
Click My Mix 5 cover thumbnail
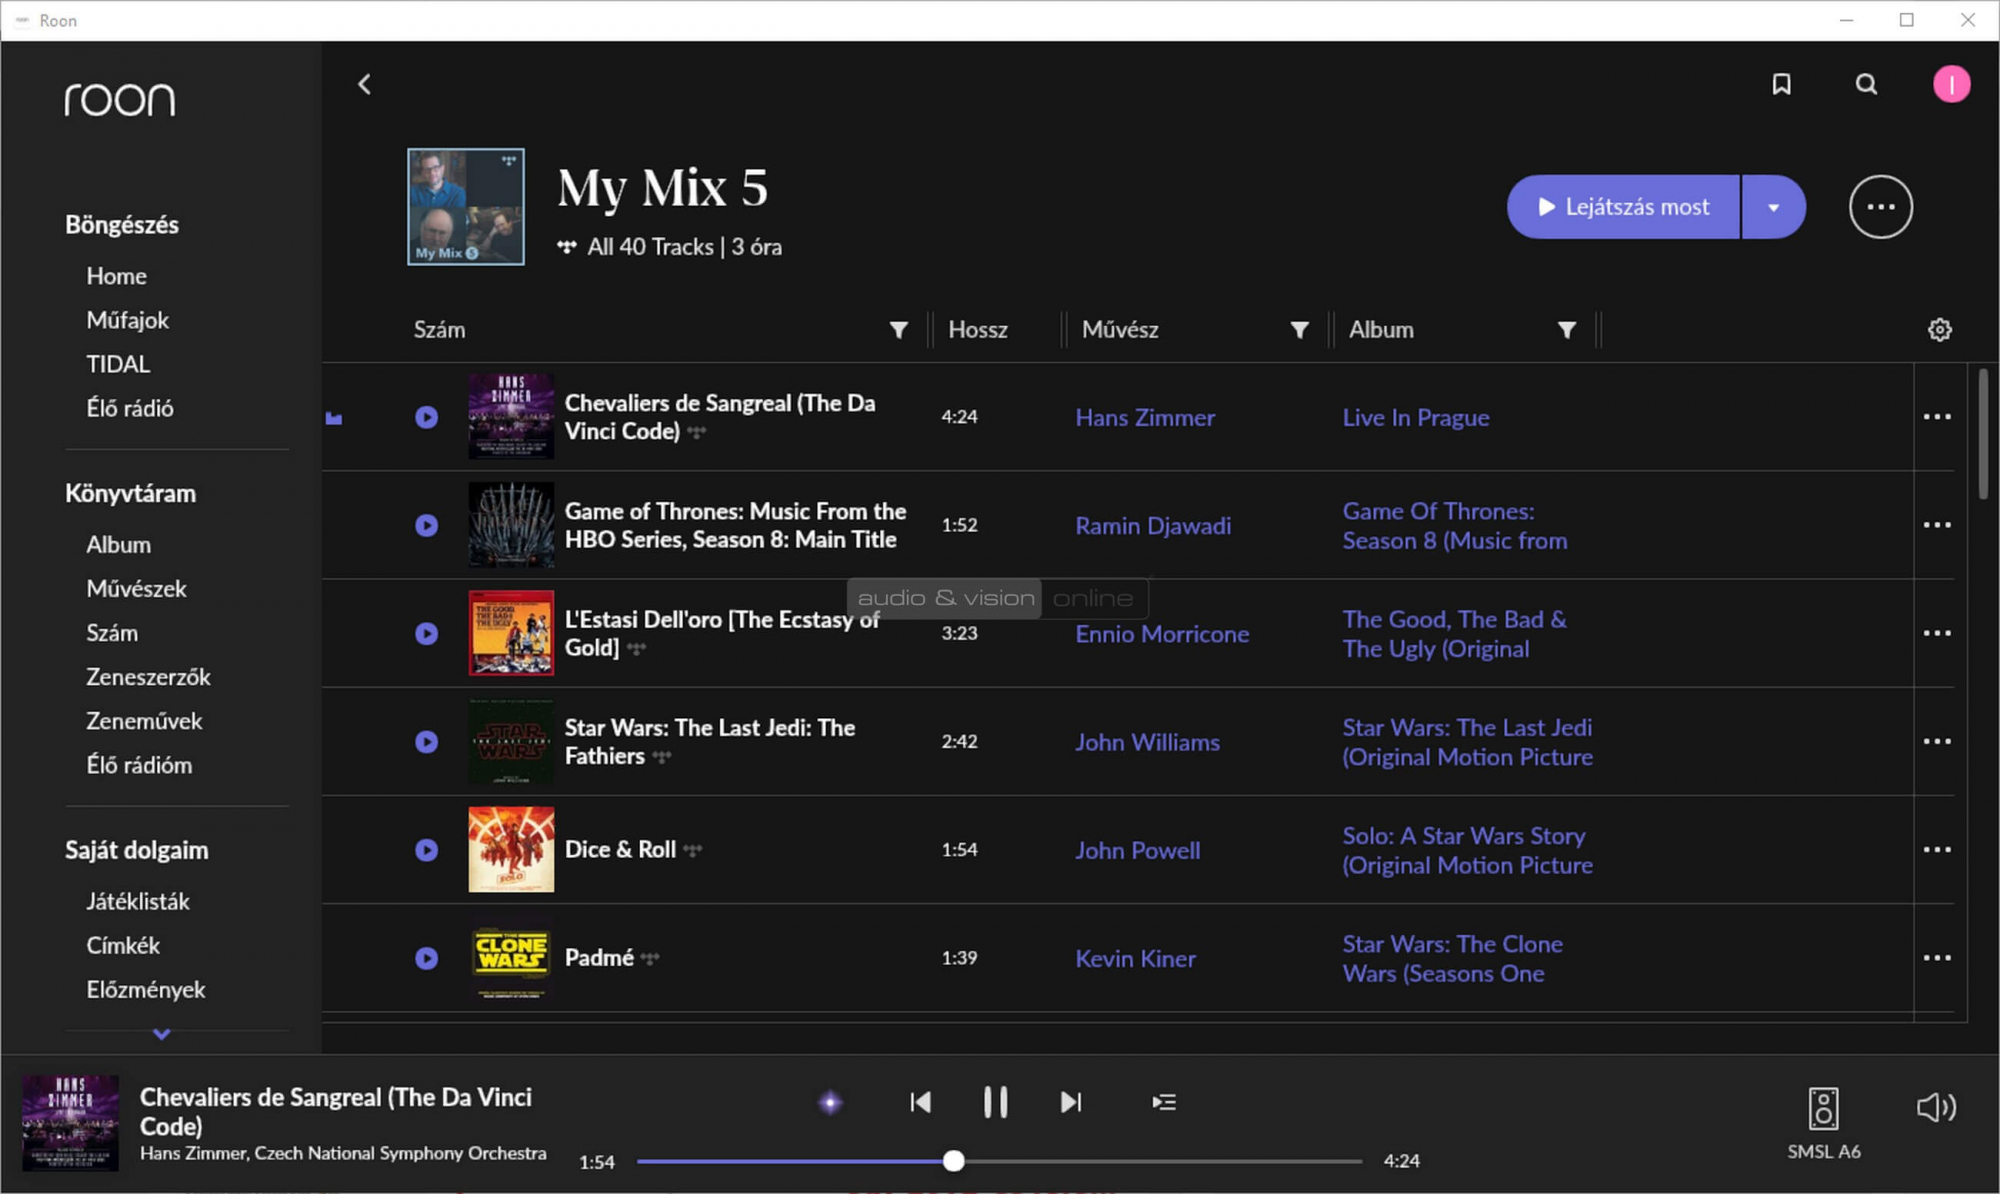pyautogui.click(x=465, y=207)
